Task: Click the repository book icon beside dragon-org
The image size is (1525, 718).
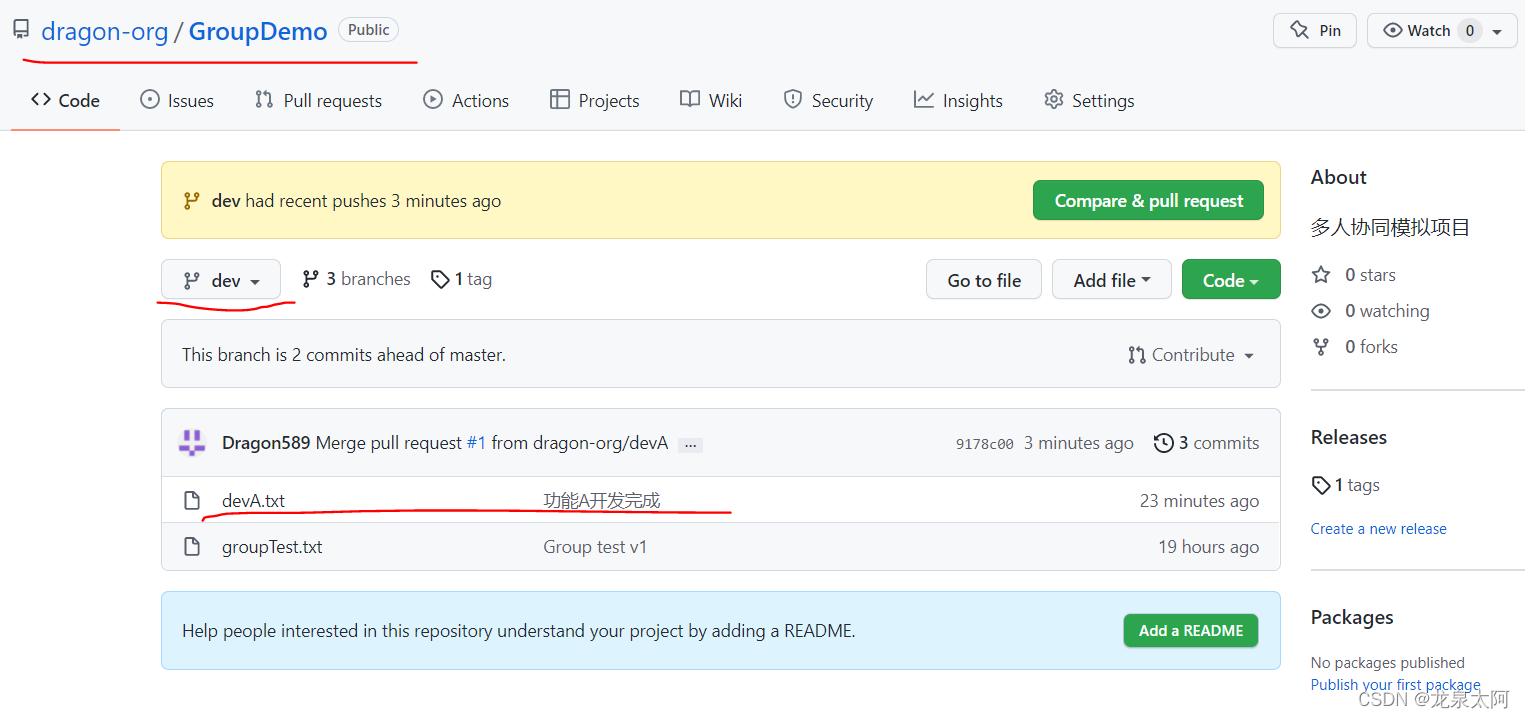Action: (21, 30)
